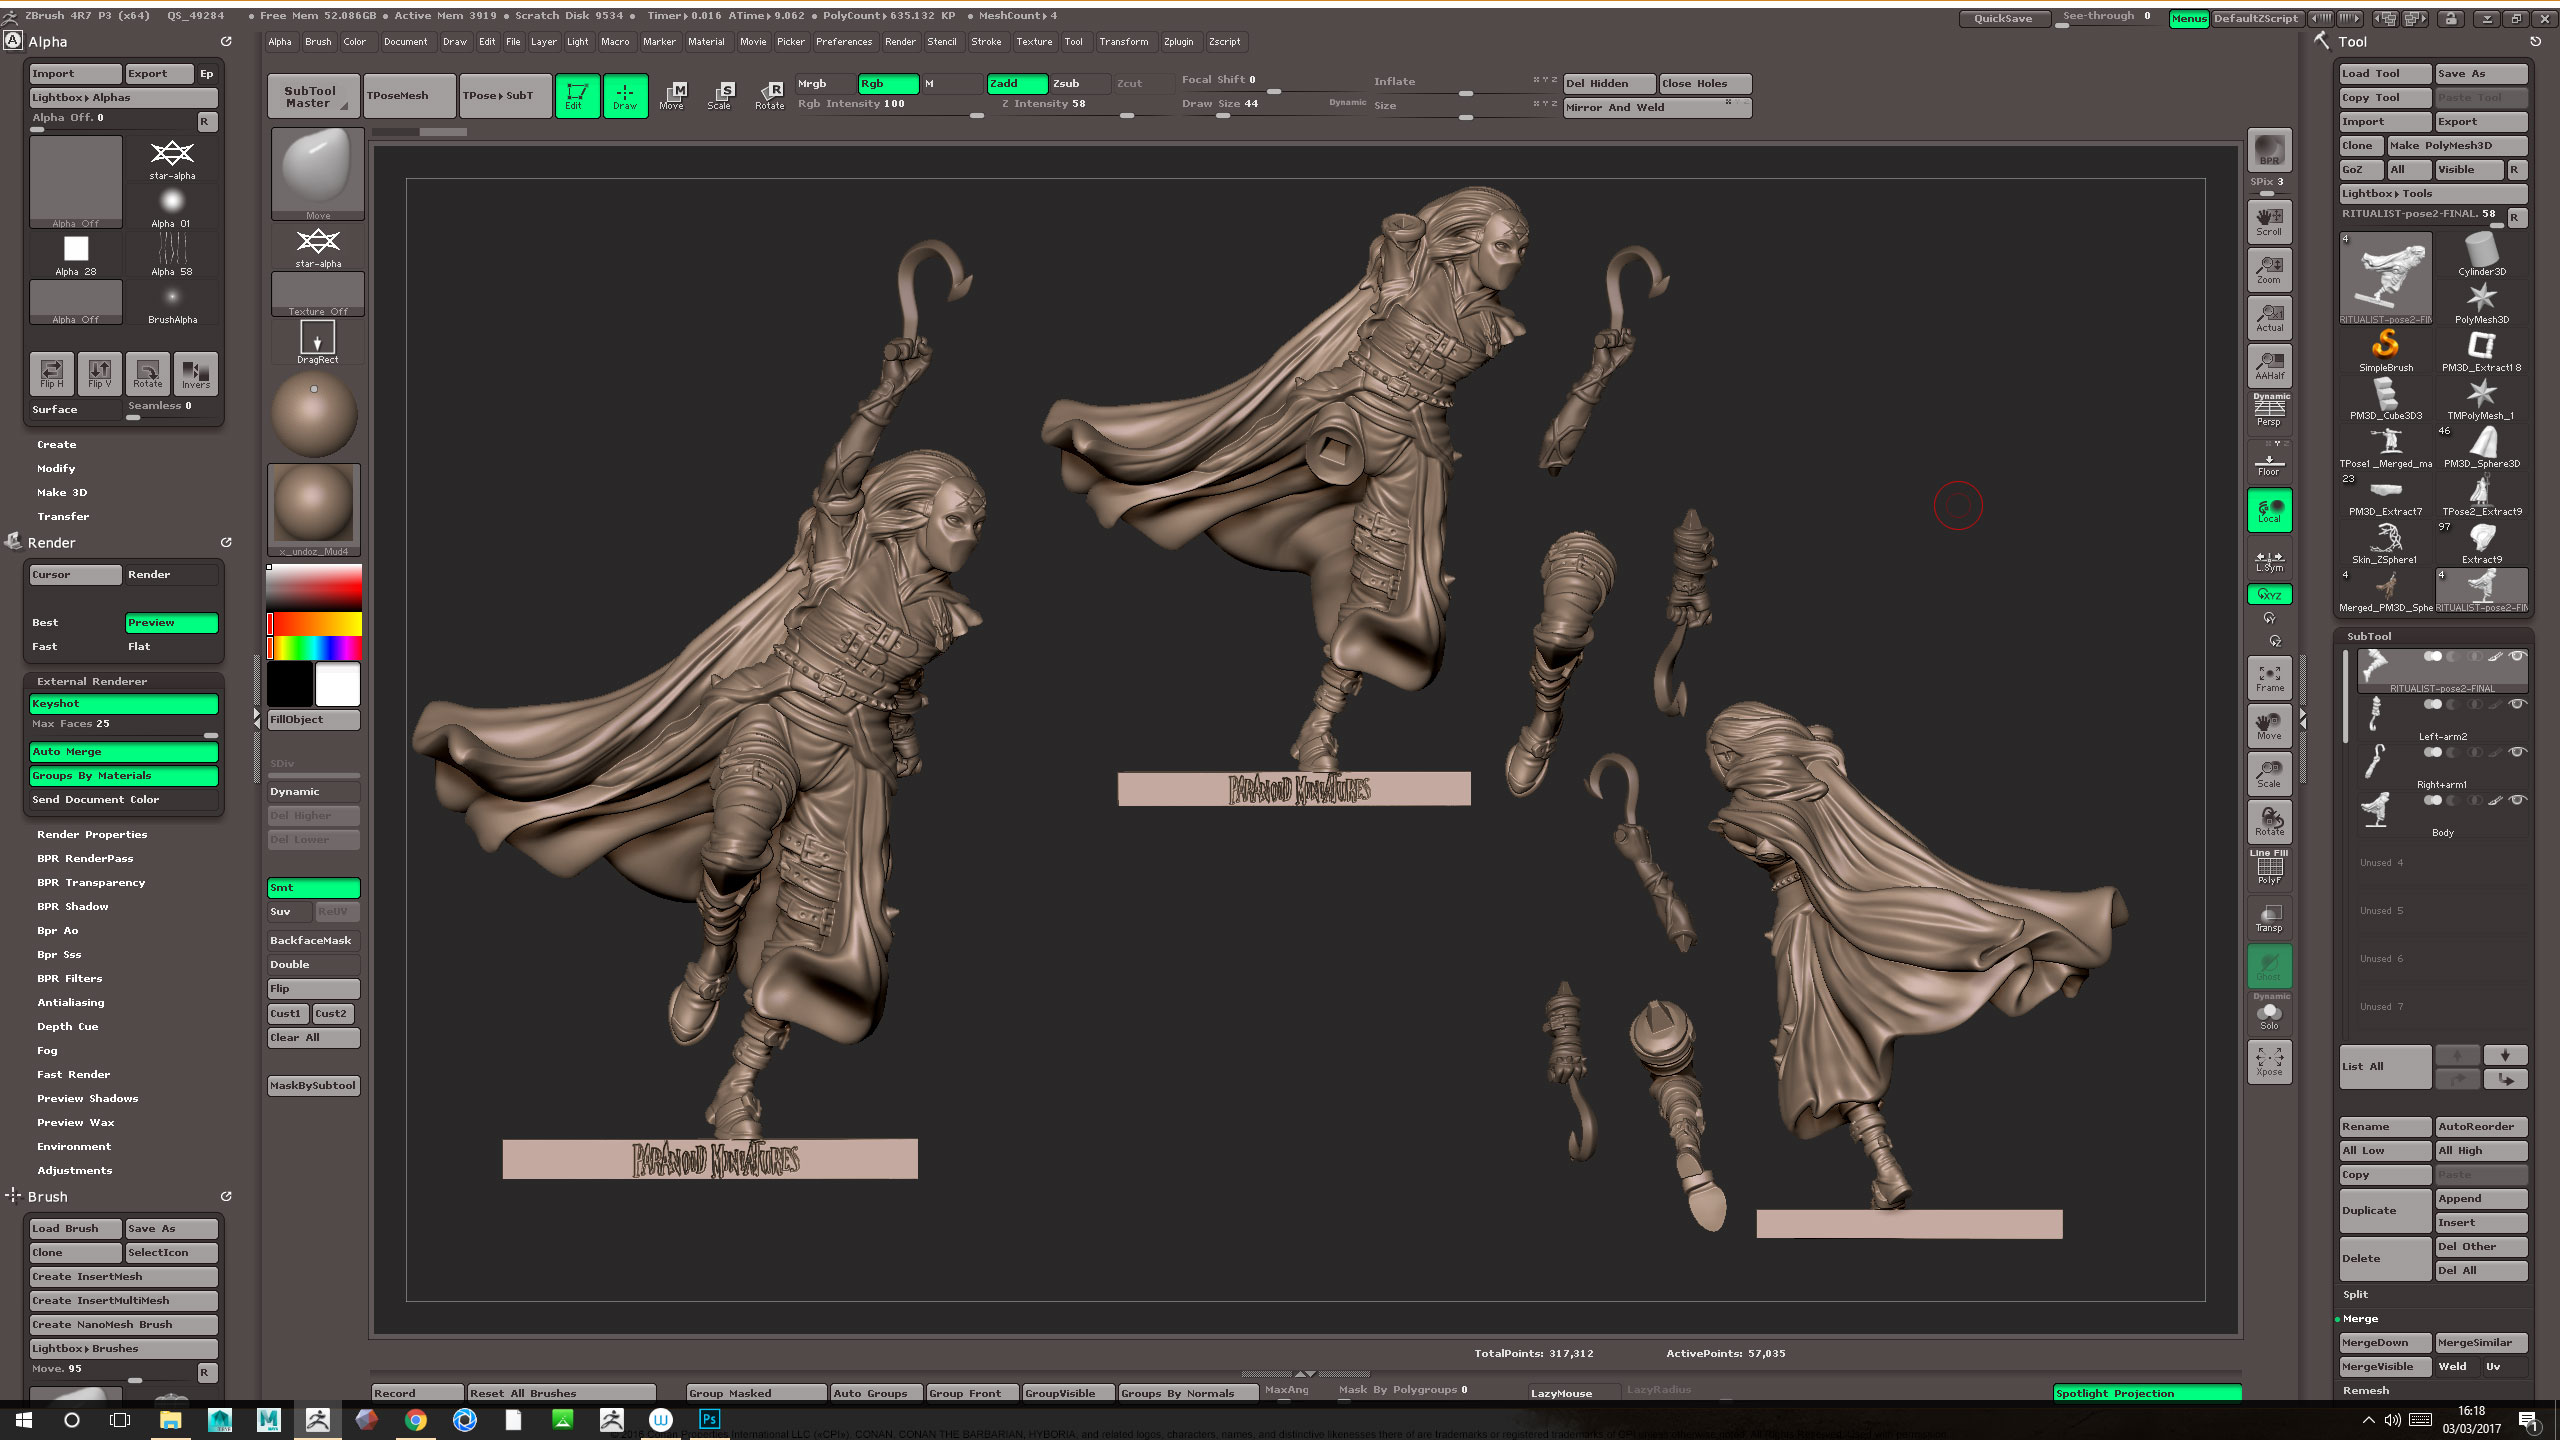Toggle the Floor grid

(x=2269, y=461)
